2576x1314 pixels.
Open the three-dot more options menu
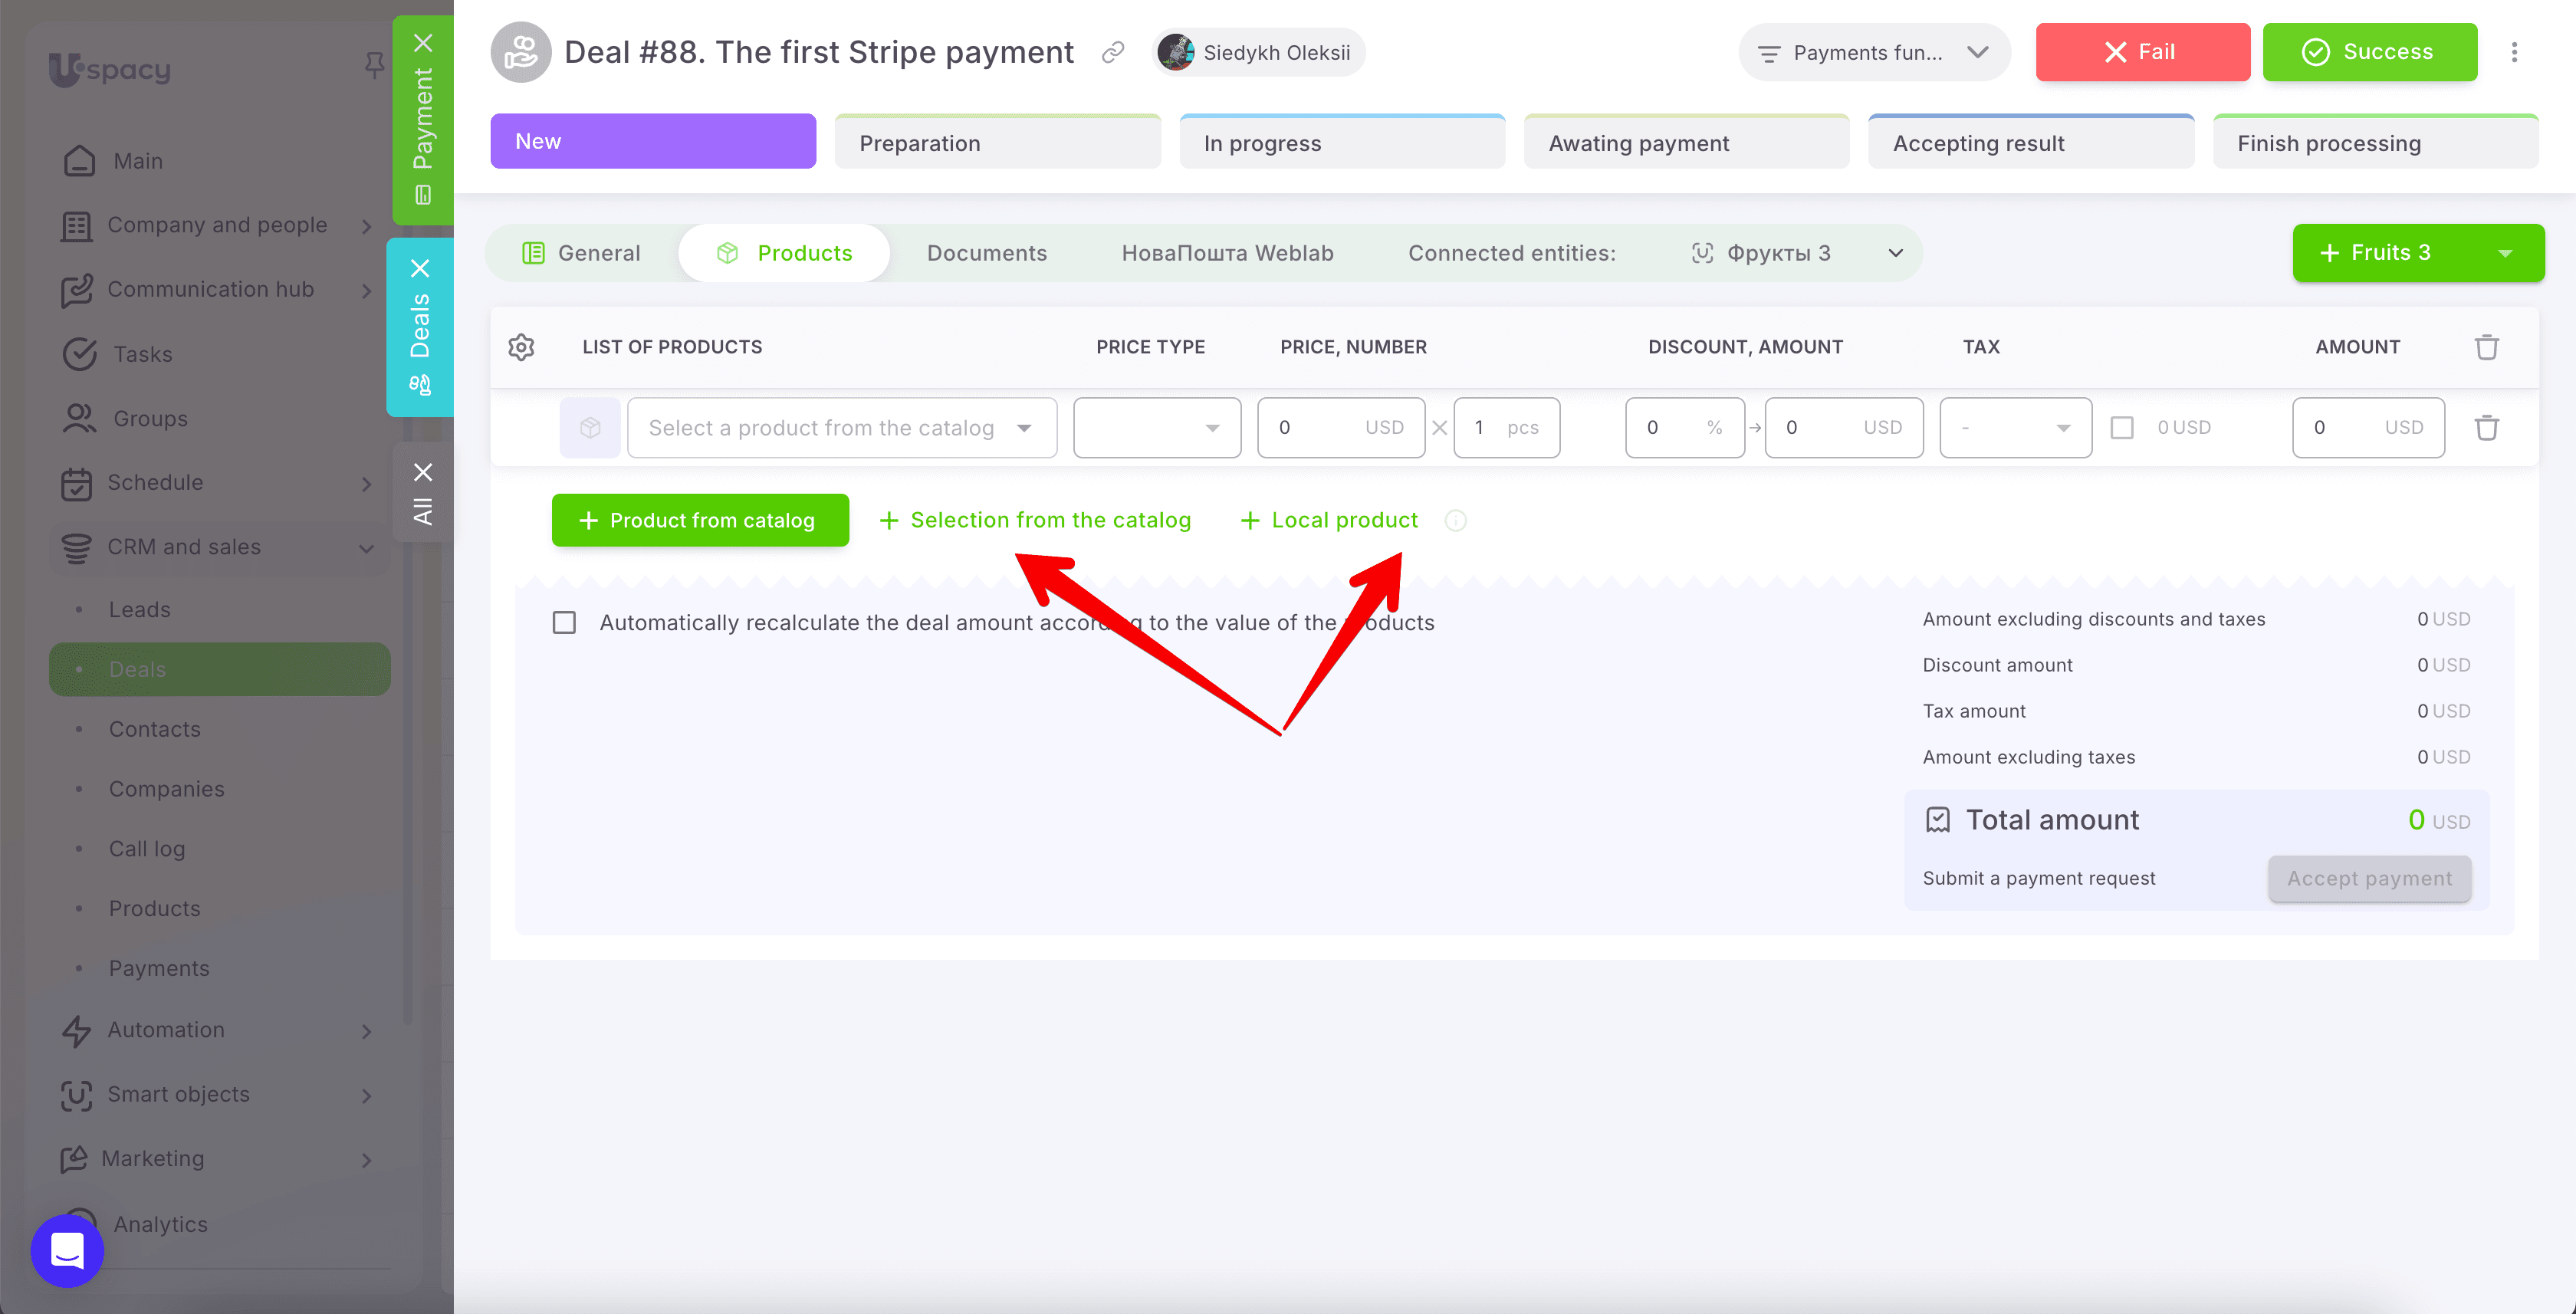pos(2514,52)
